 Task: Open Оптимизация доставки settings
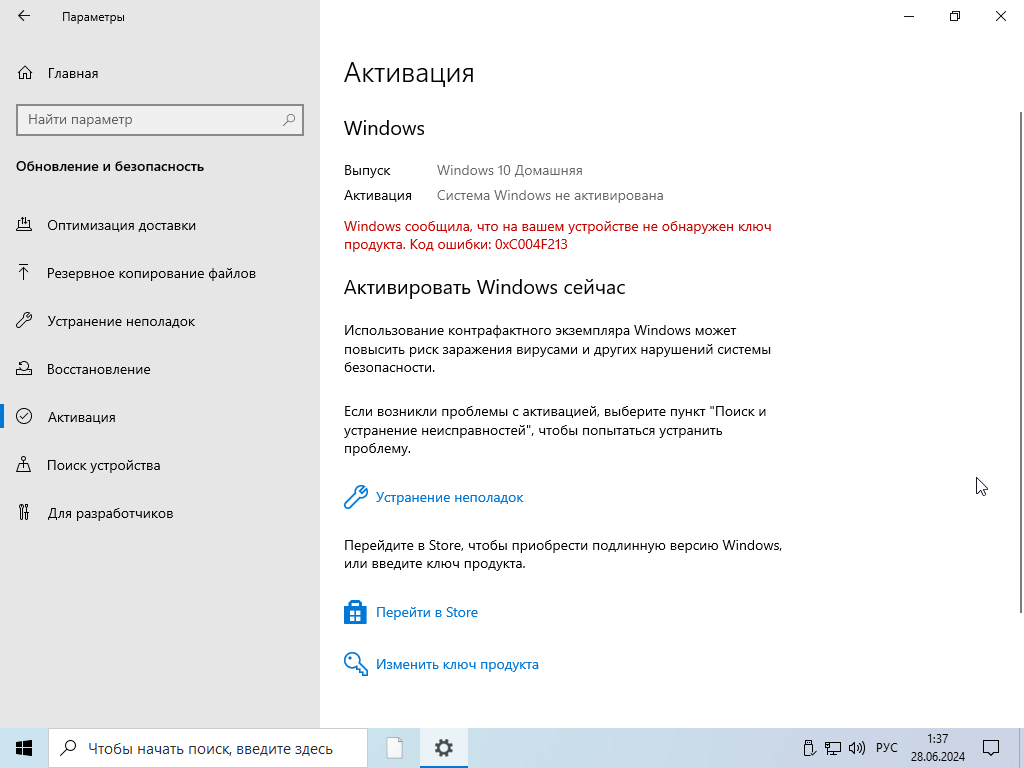[x=121, y=225]
